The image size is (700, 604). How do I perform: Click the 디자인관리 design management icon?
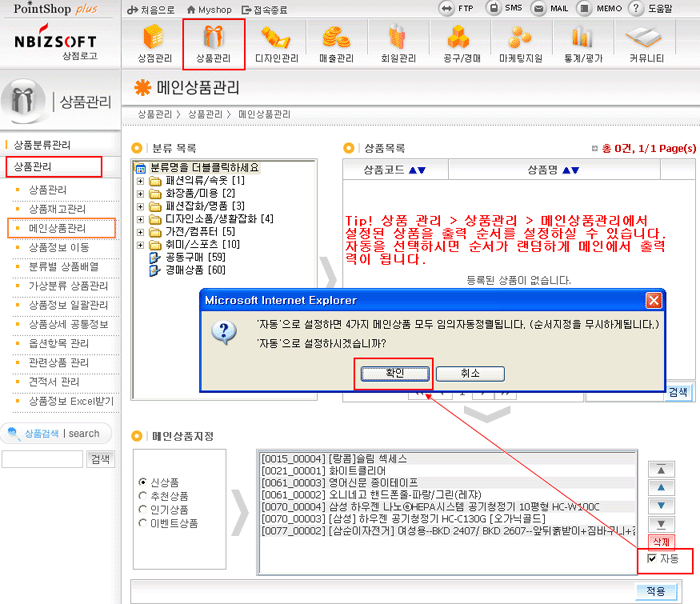(278, 43)
